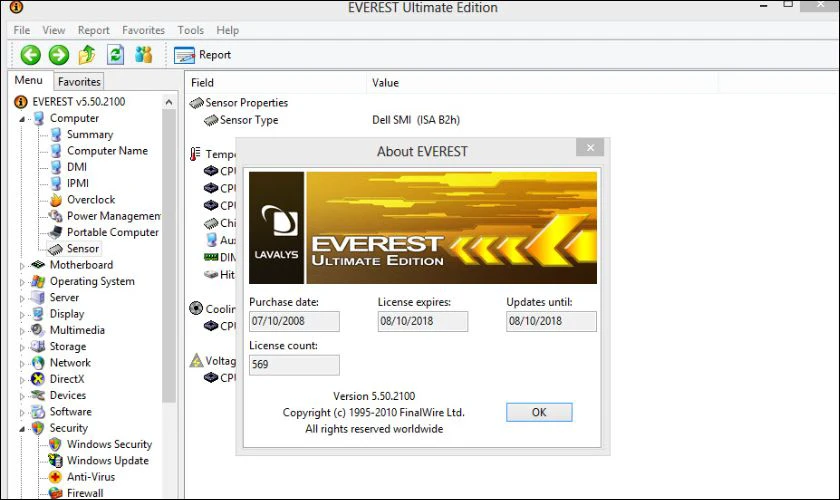The width and height of the screenshot is (840, 500).
Task: Select EVEREST v5.50.2100 root node
Action: [x=78, y=102]
